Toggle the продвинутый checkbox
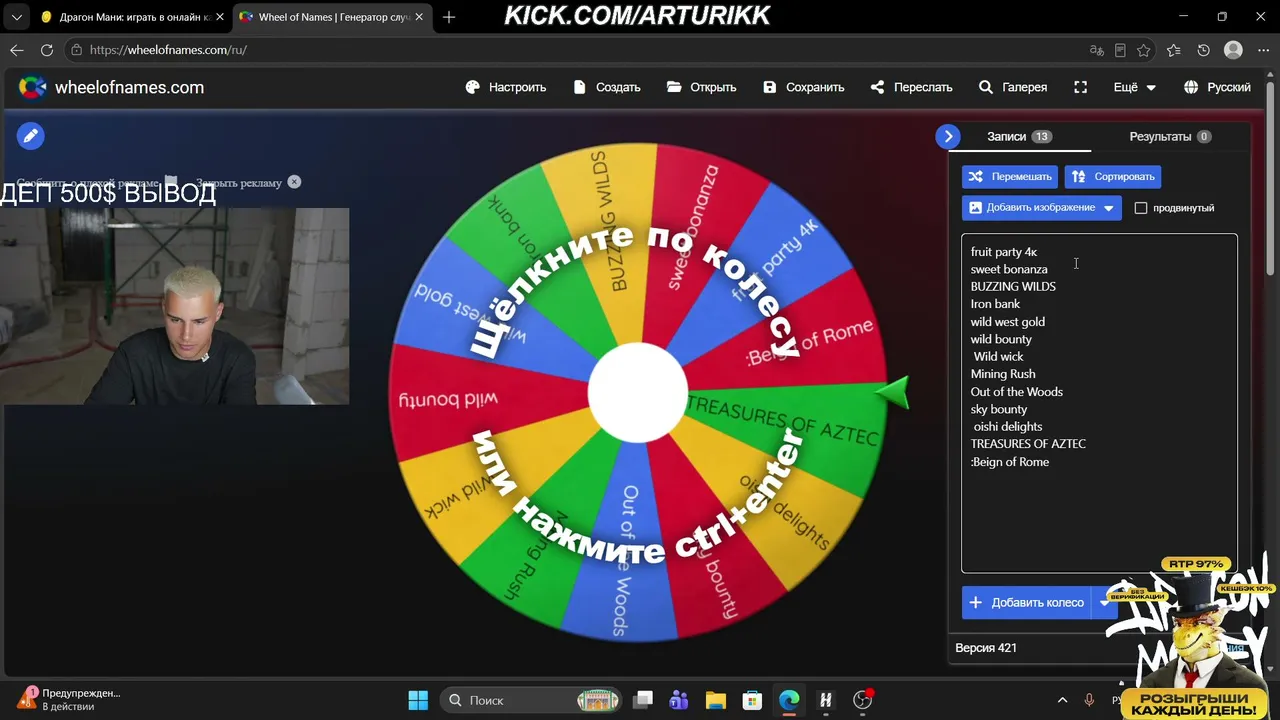This screenshot has width=1280, height=720. (1141, 208)
